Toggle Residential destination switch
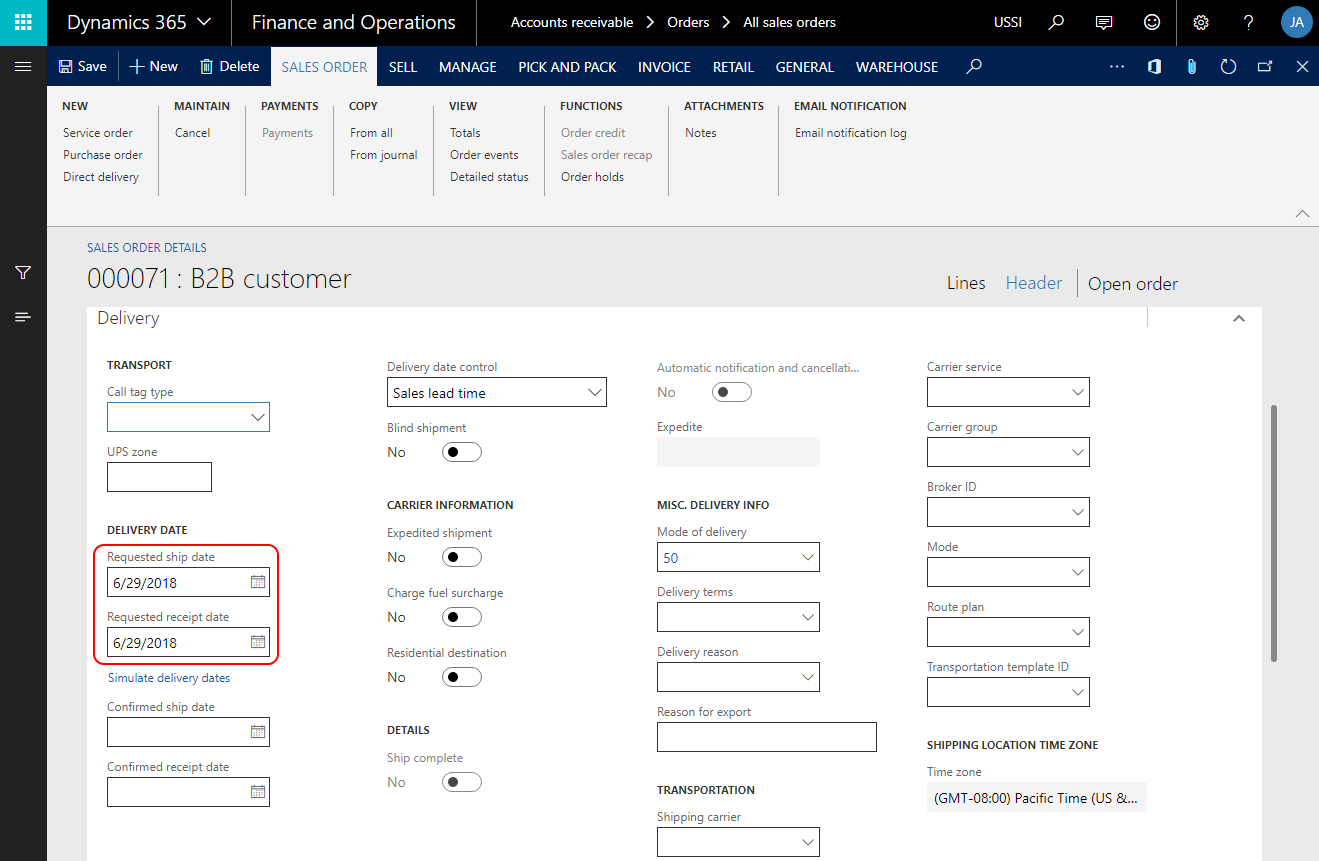The width and height of the screenshot is (1319, 861). click(x=461, y=677)
